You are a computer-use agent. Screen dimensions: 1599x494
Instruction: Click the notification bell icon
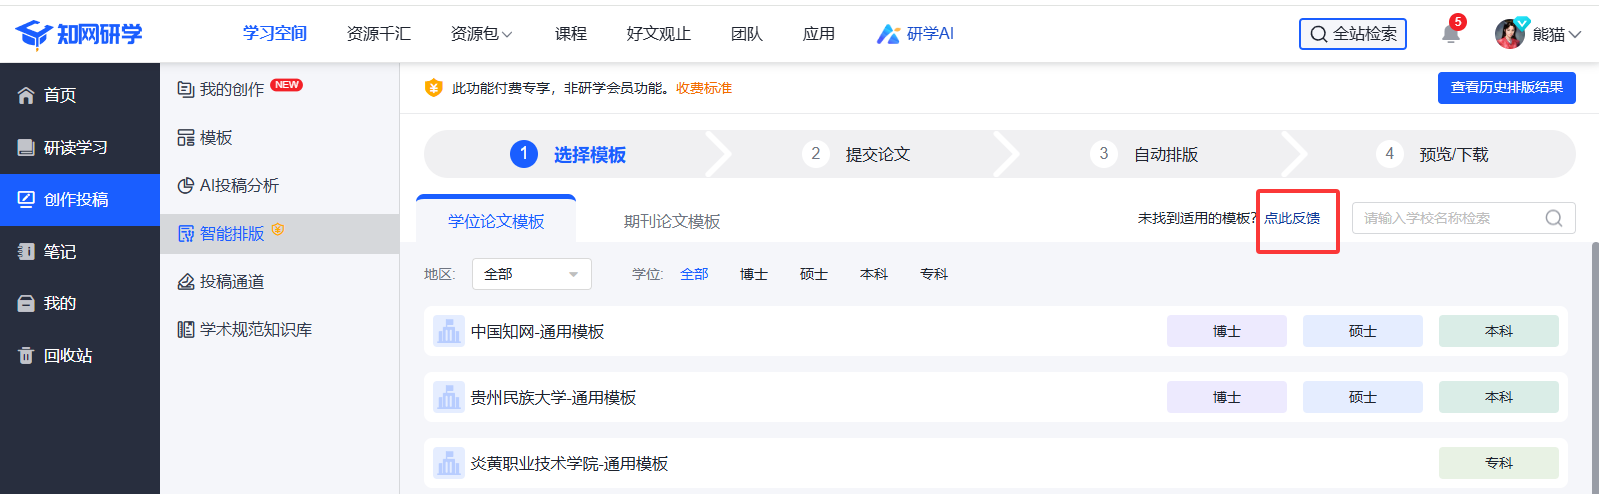[1450, 34]
